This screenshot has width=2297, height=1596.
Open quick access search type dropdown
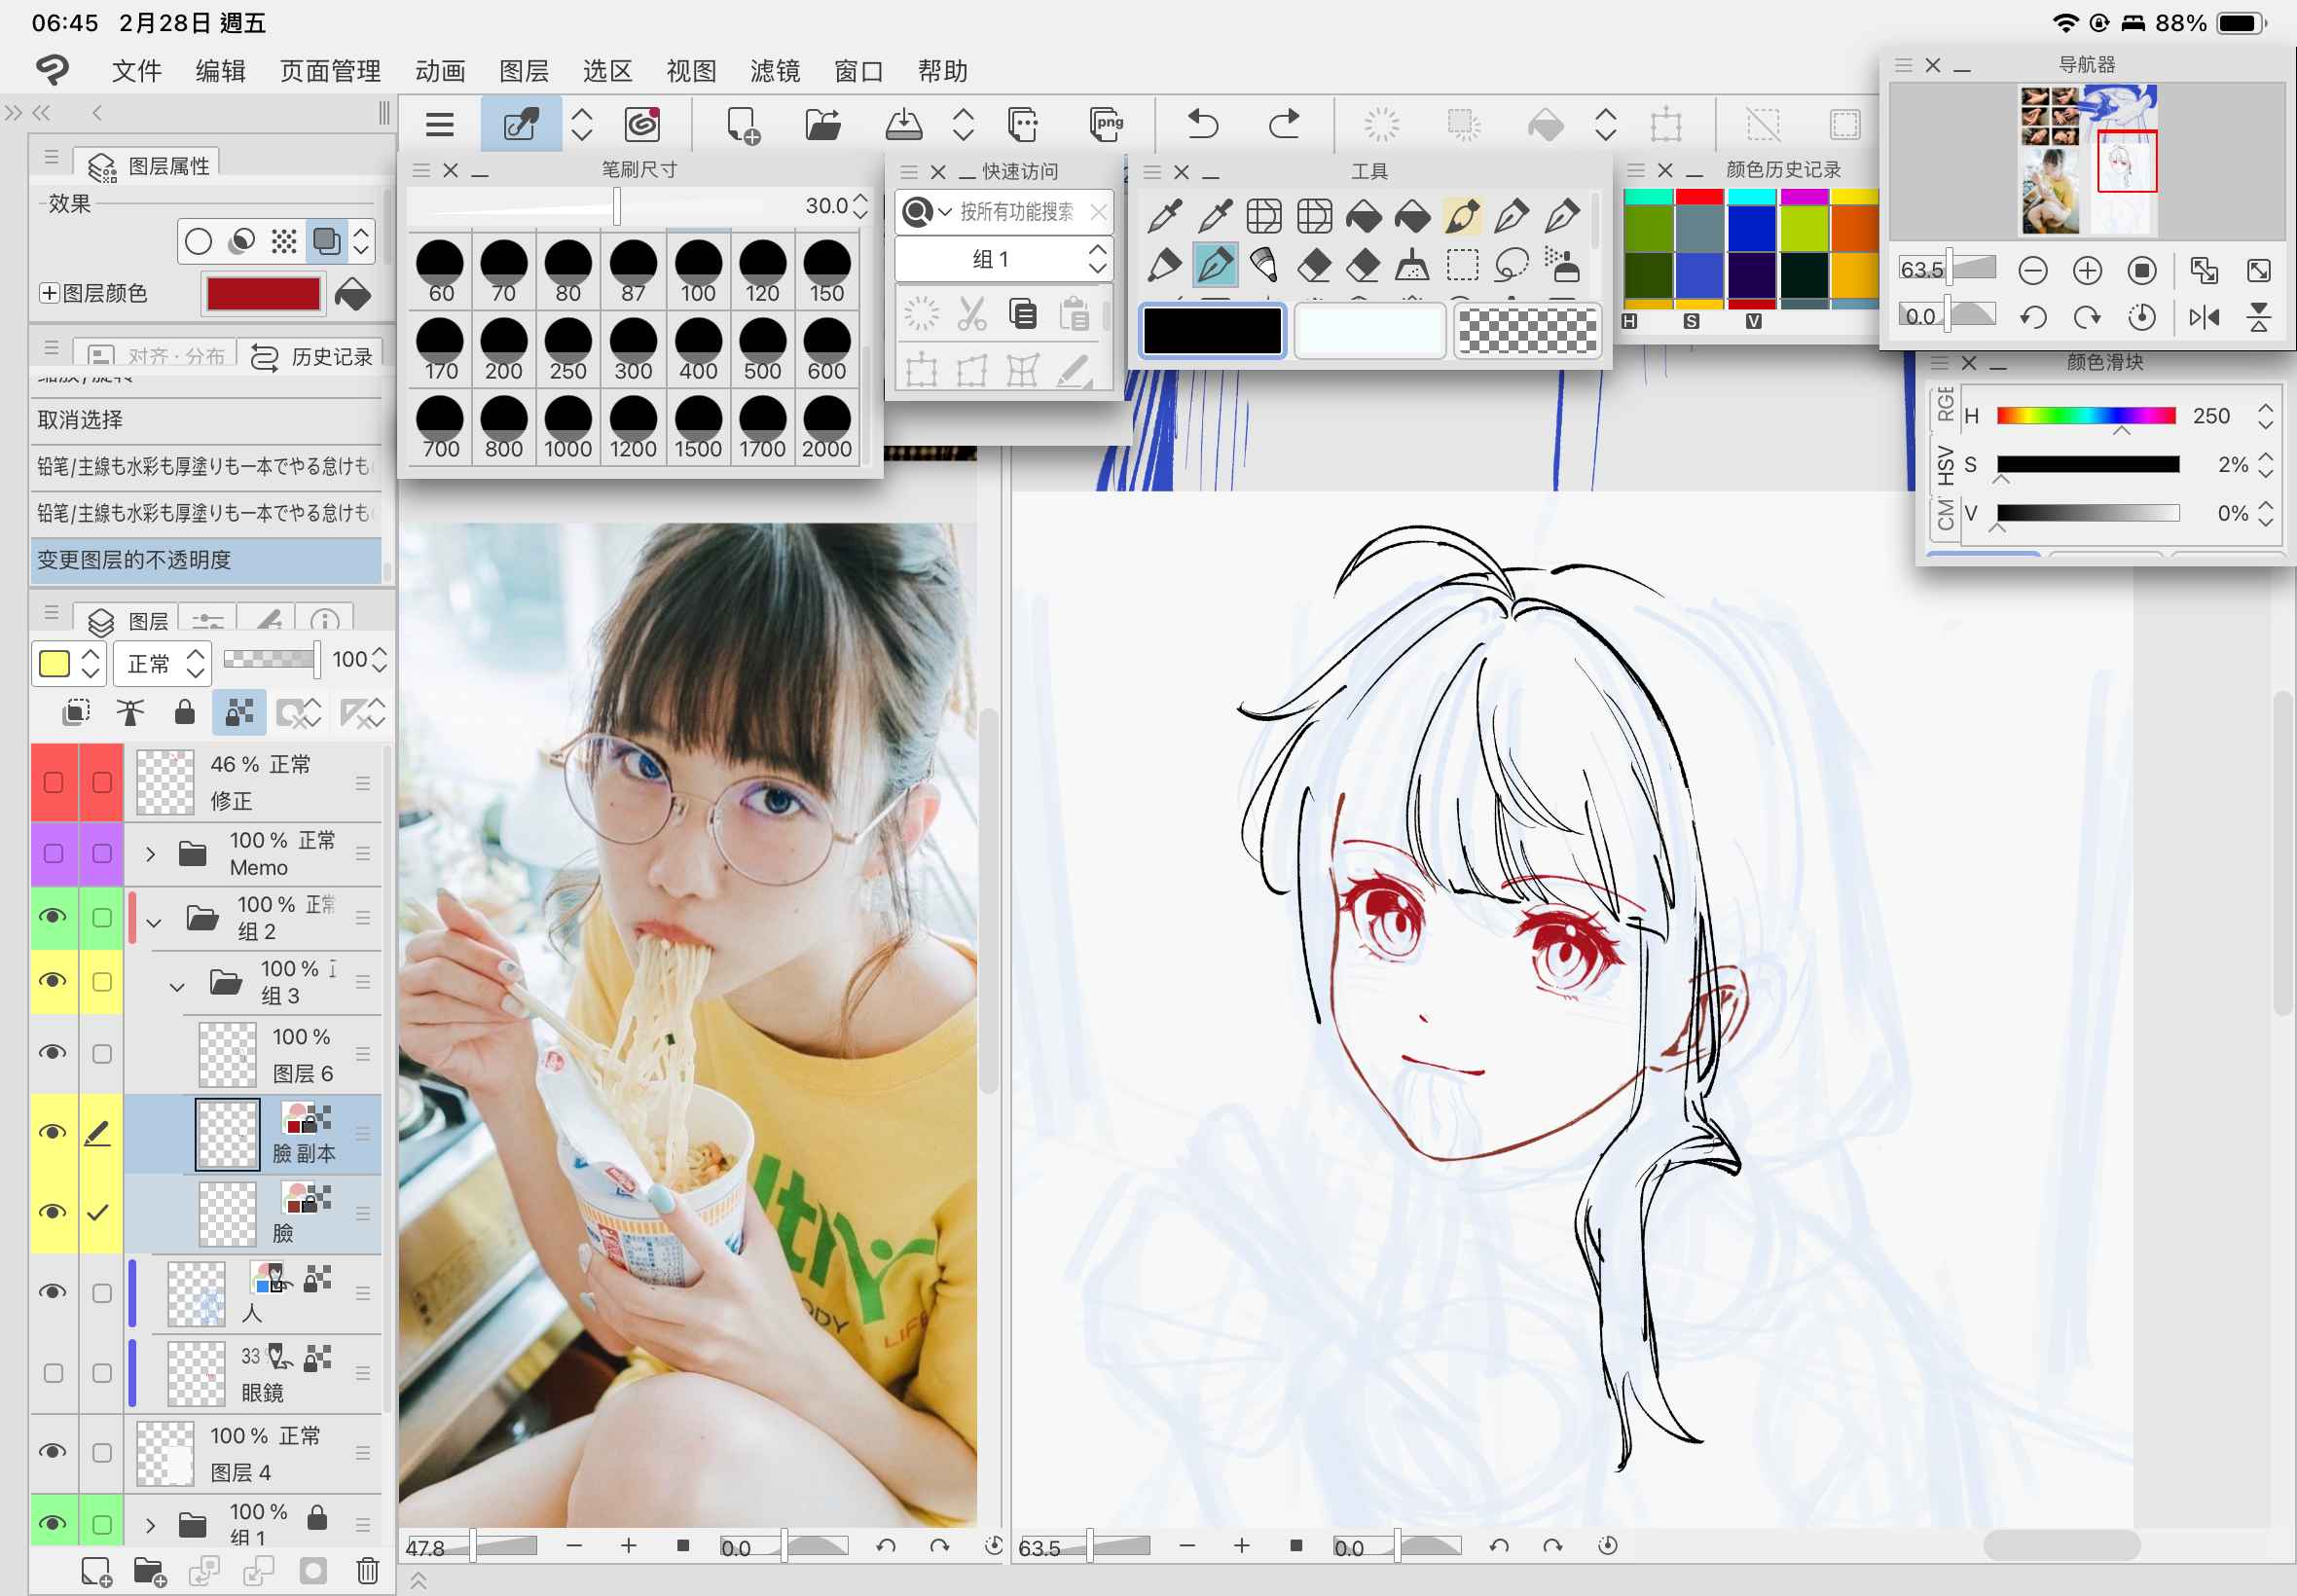pos(927,211)
